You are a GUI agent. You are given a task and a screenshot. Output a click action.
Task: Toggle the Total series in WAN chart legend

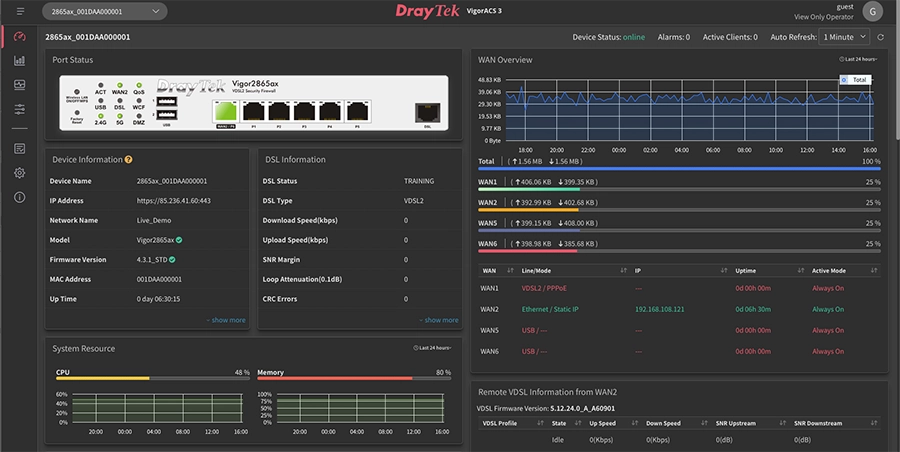(855, 80)
